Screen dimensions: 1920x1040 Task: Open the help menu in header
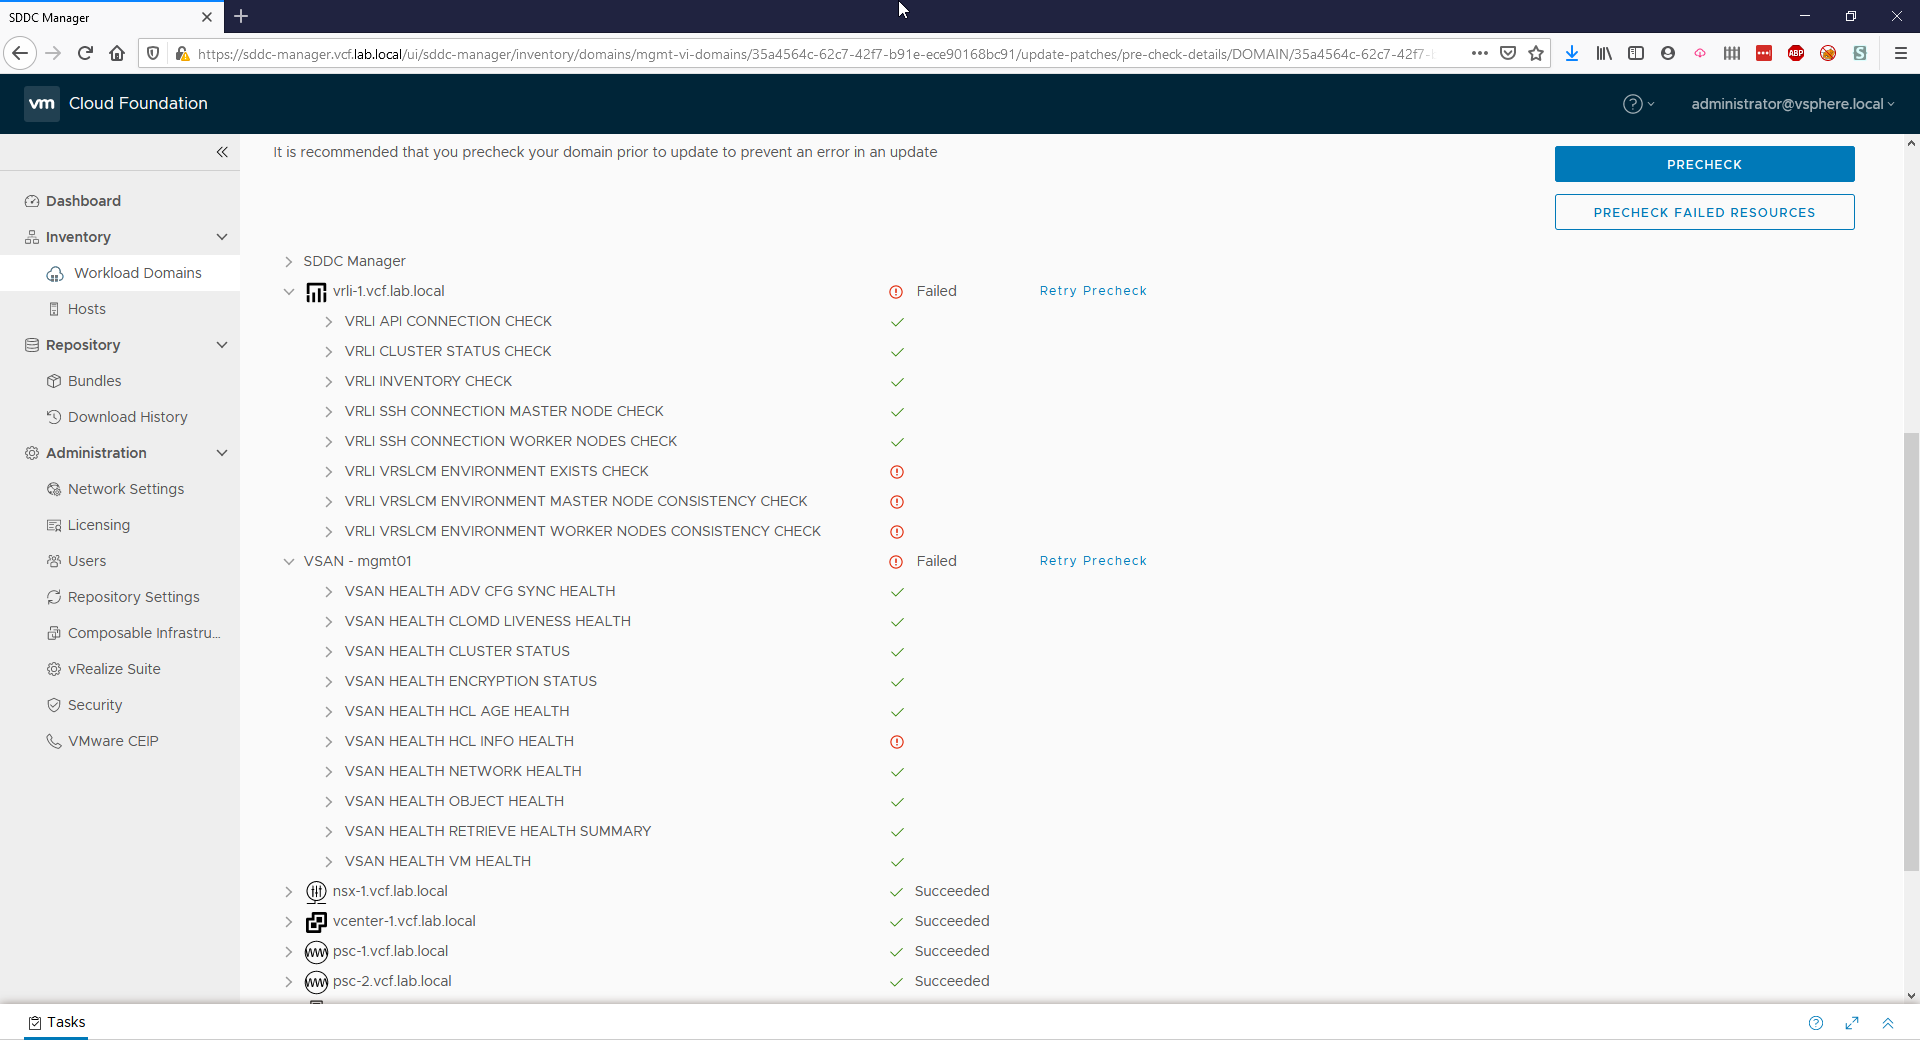[x=1638, y=104]
